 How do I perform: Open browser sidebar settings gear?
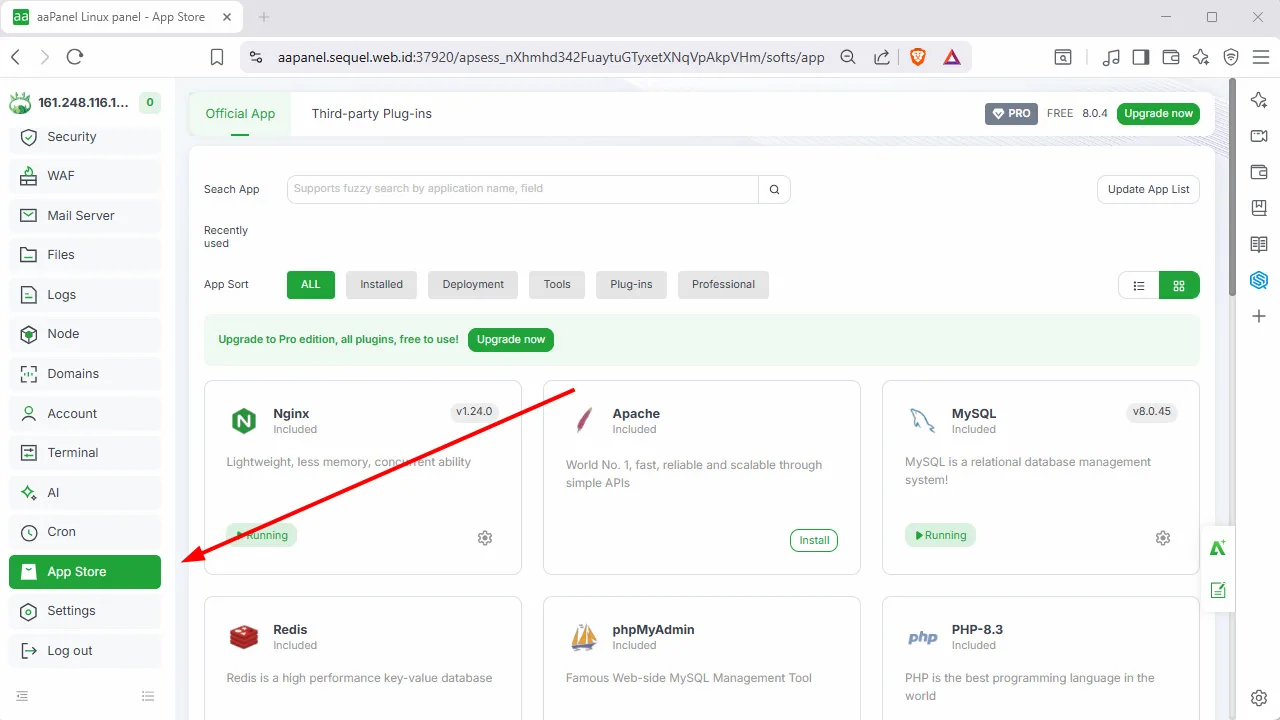click(x=1259, y=698)
